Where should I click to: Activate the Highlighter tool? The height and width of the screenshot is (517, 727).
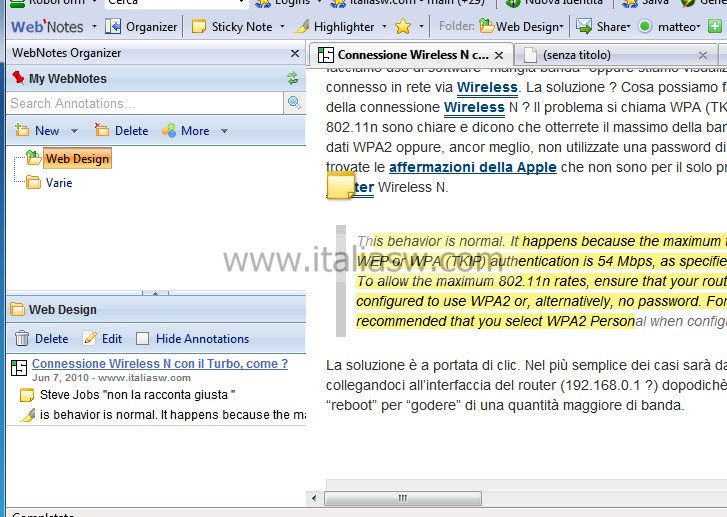(x=335, y=26)
